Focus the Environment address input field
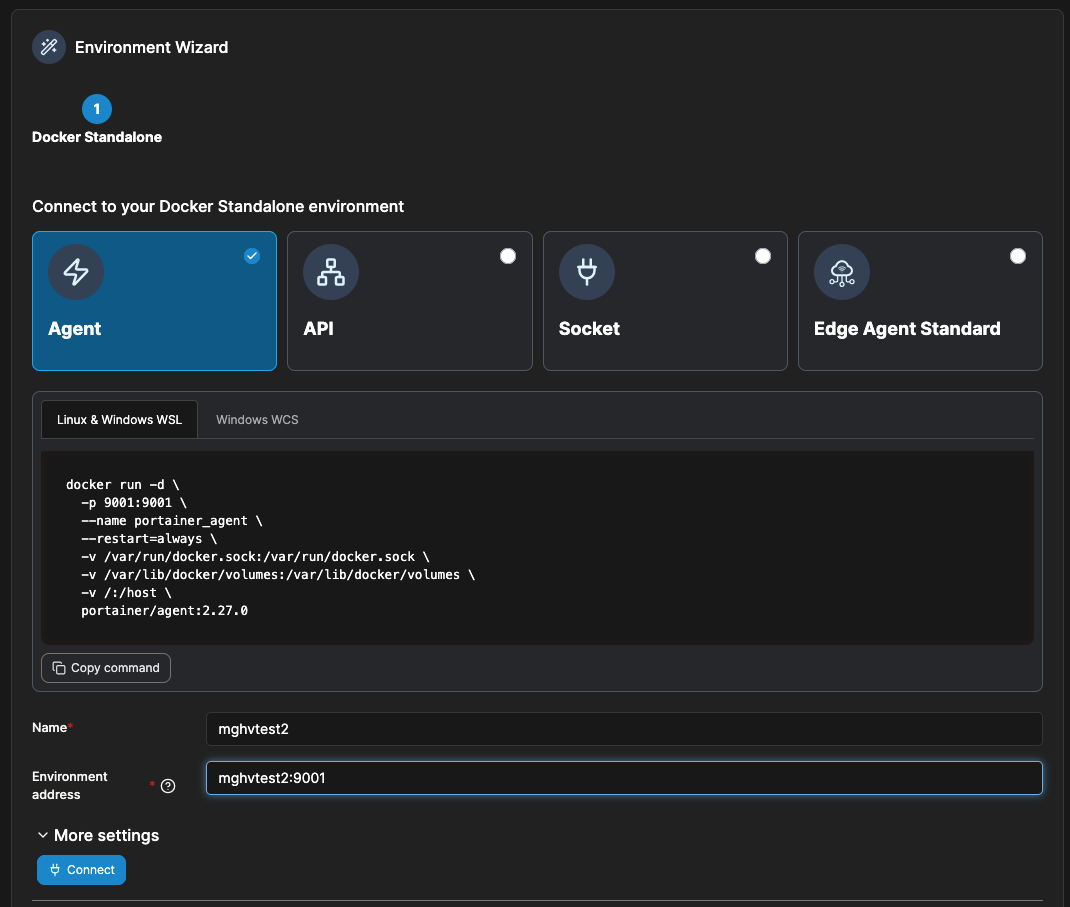This screenshot has height=907, width=1070. click(x=623, y=778)
